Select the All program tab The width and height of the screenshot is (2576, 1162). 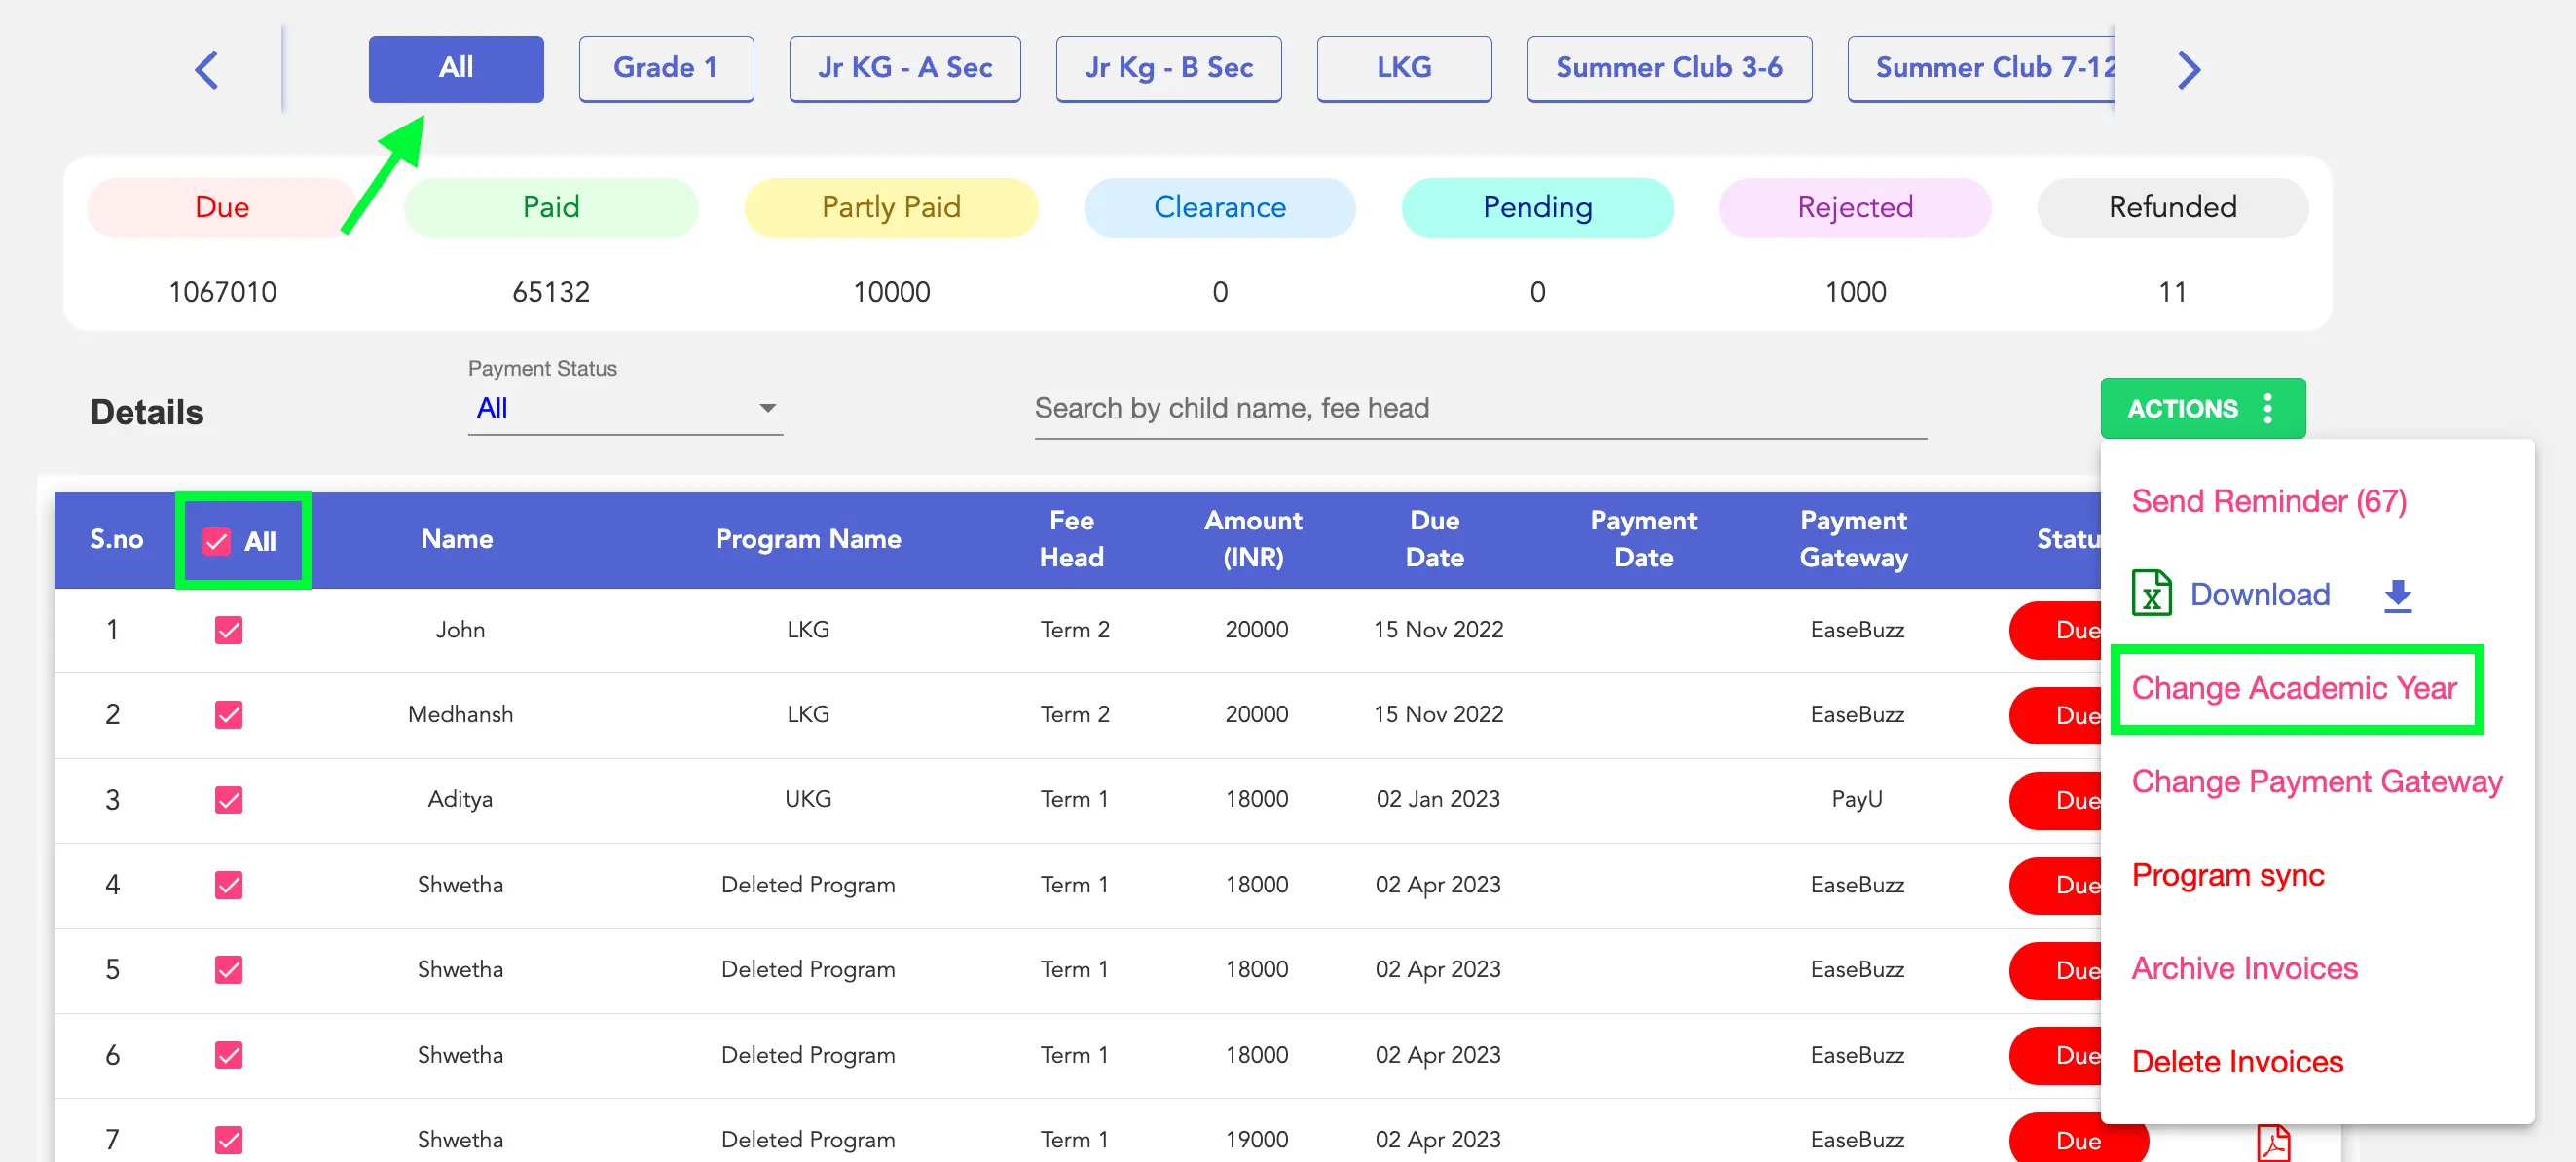pos(456,69)
